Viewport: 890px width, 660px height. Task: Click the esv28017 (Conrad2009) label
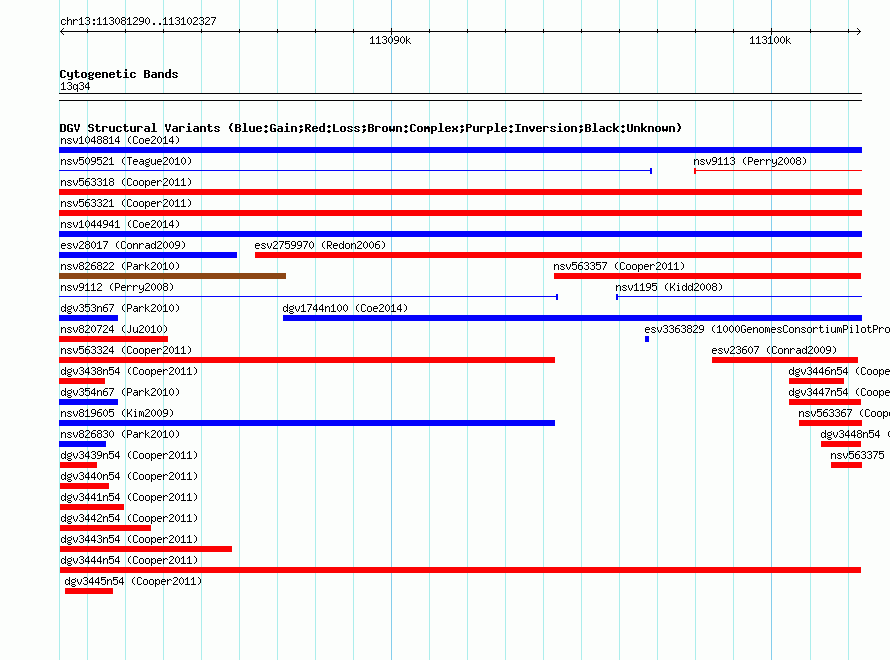tap(123, 245)
